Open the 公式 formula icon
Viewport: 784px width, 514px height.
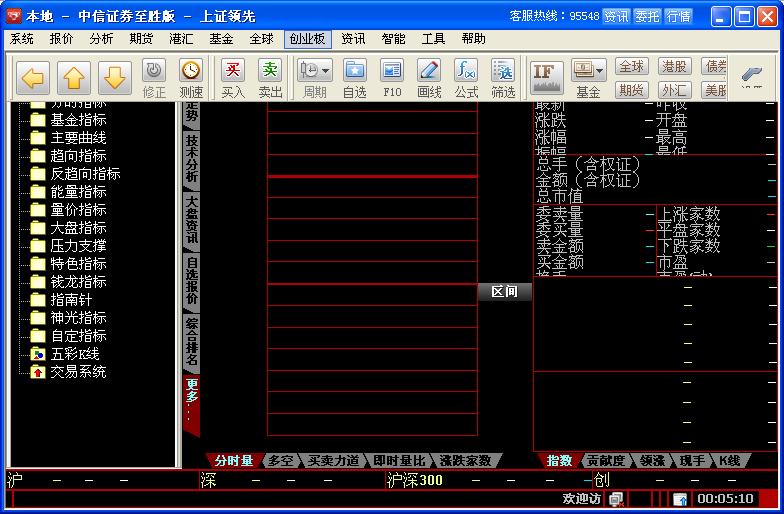coord(466,78)
